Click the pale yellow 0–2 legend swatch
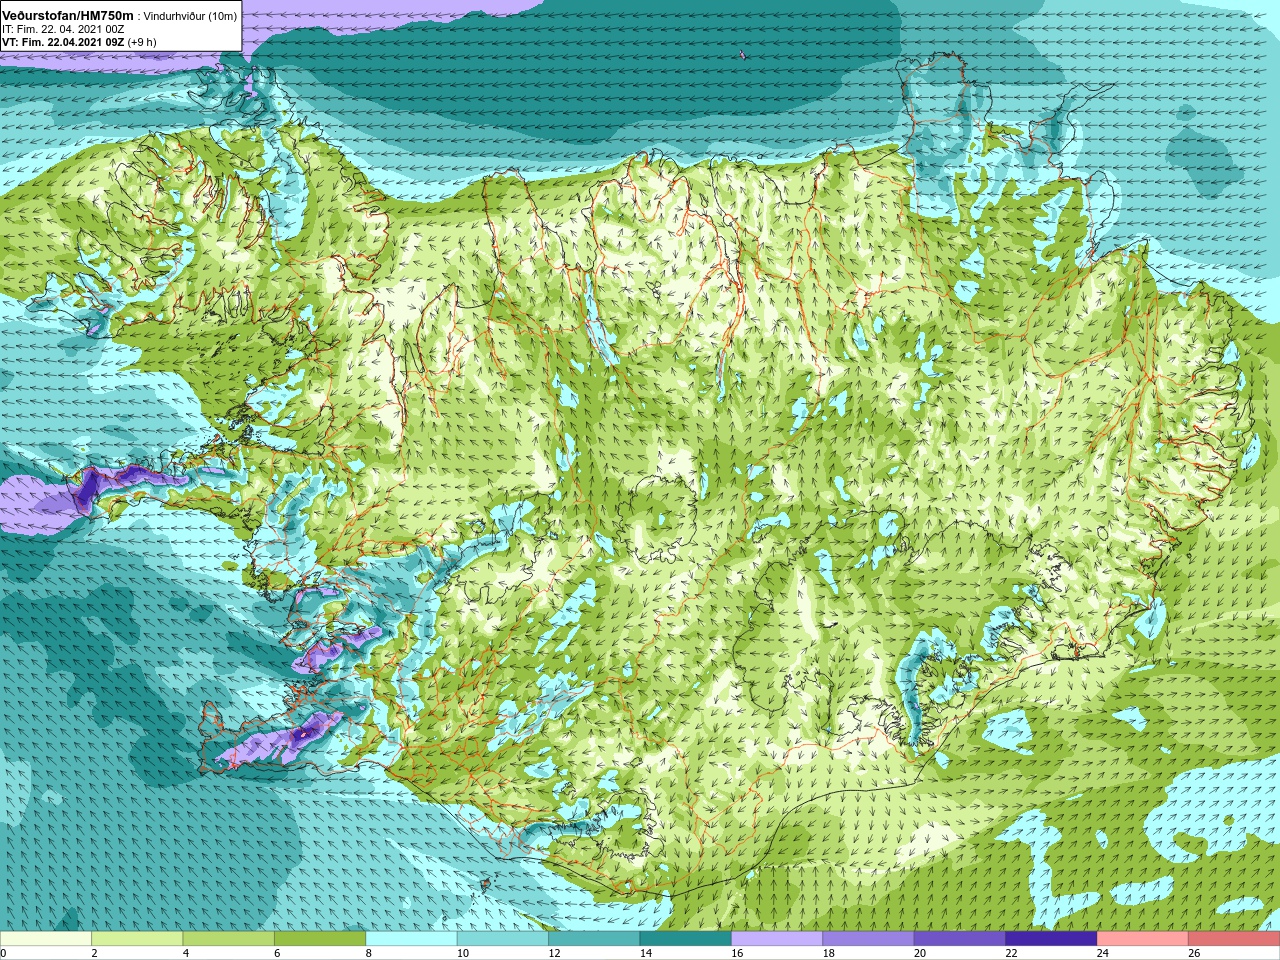The height and width of the screenshot is (960, 1280). [46, 939]
